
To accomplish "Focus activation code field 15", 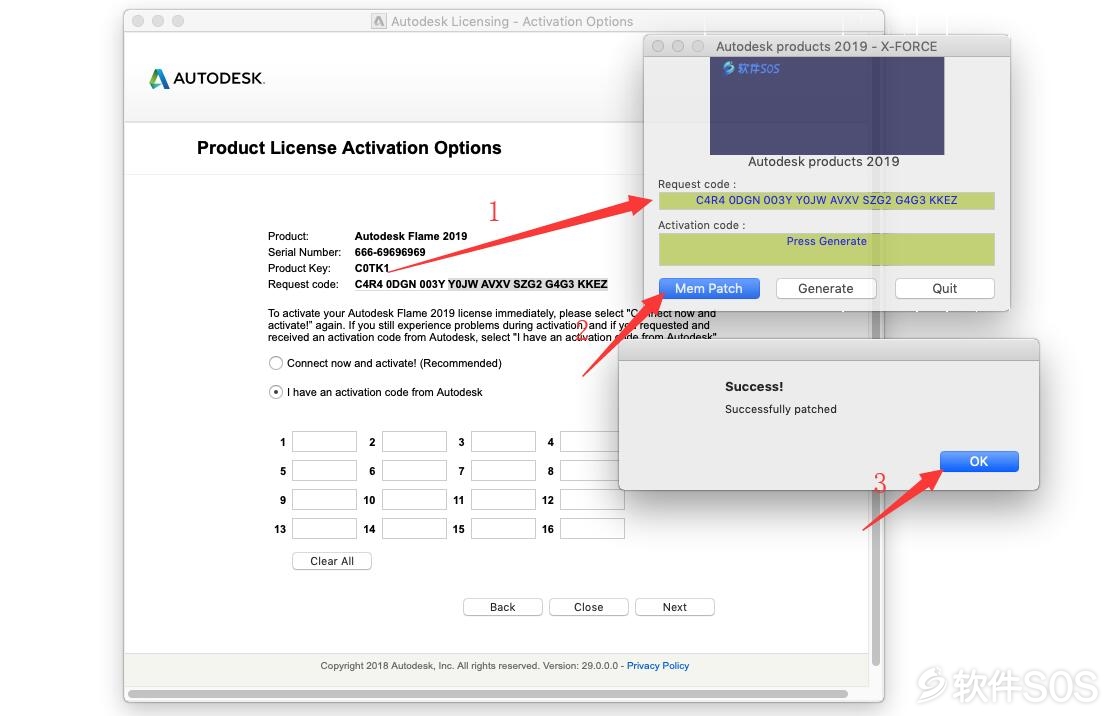I will [503, 528].
